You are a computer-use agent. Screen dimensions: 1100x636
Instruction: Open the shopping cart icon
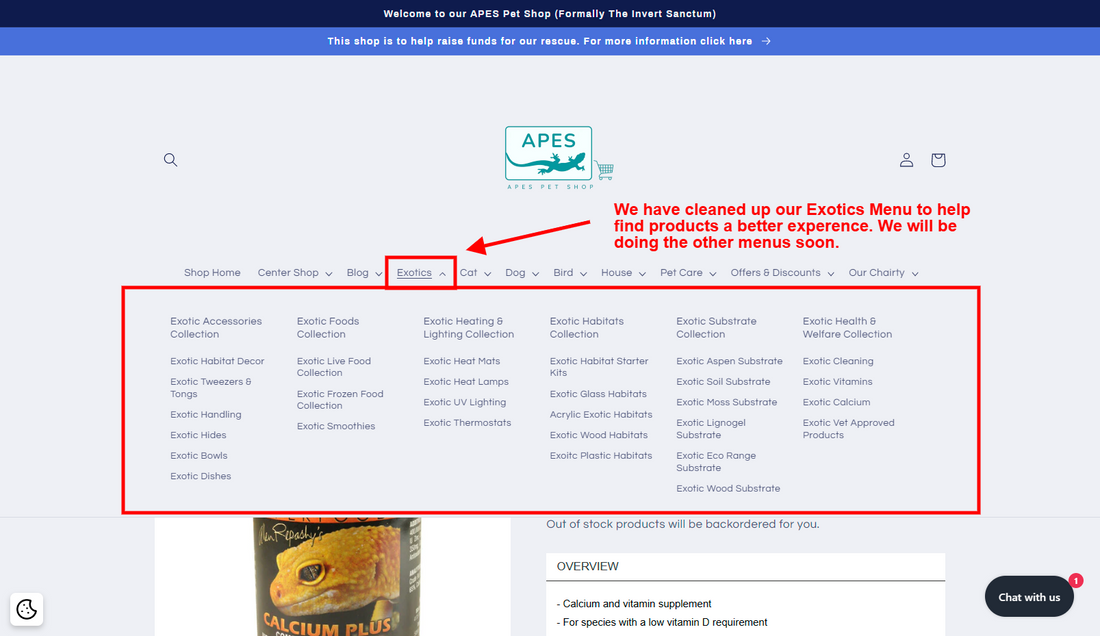coord(938,160)
